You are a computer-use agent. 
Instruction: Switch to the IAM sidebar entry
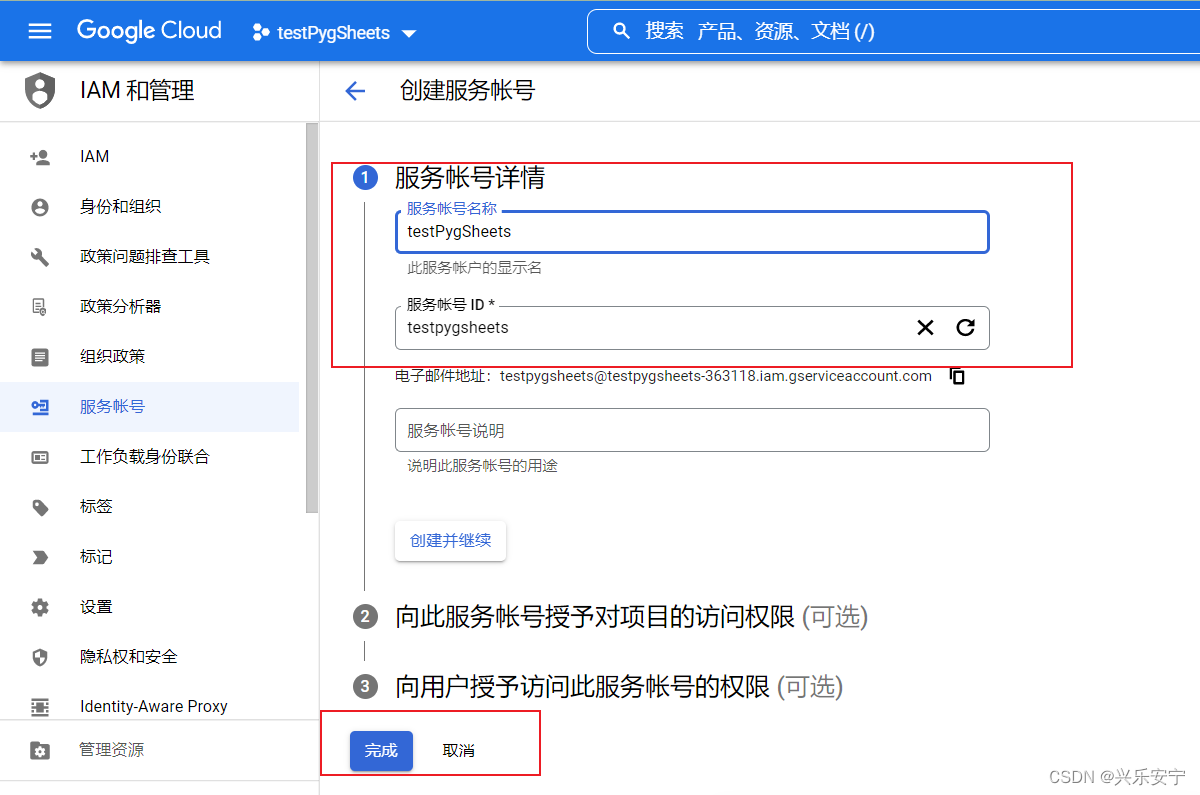click(x=94, y=156)
